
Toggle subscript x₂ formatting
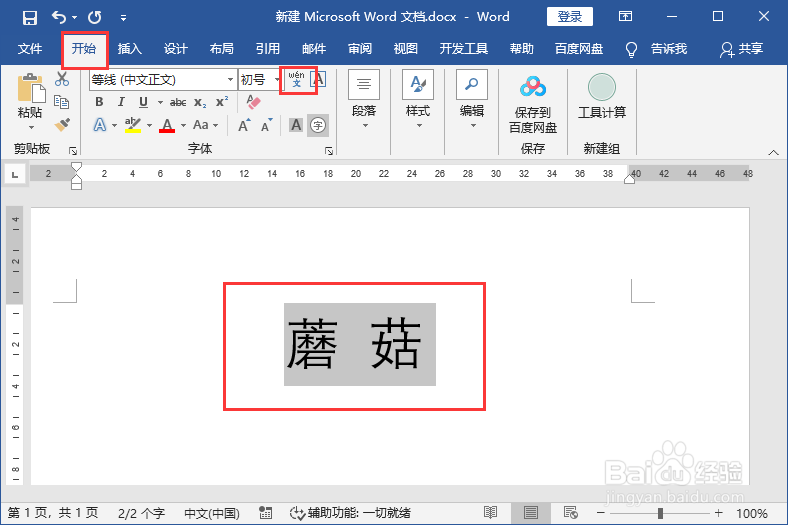click(x=200, y=103)
